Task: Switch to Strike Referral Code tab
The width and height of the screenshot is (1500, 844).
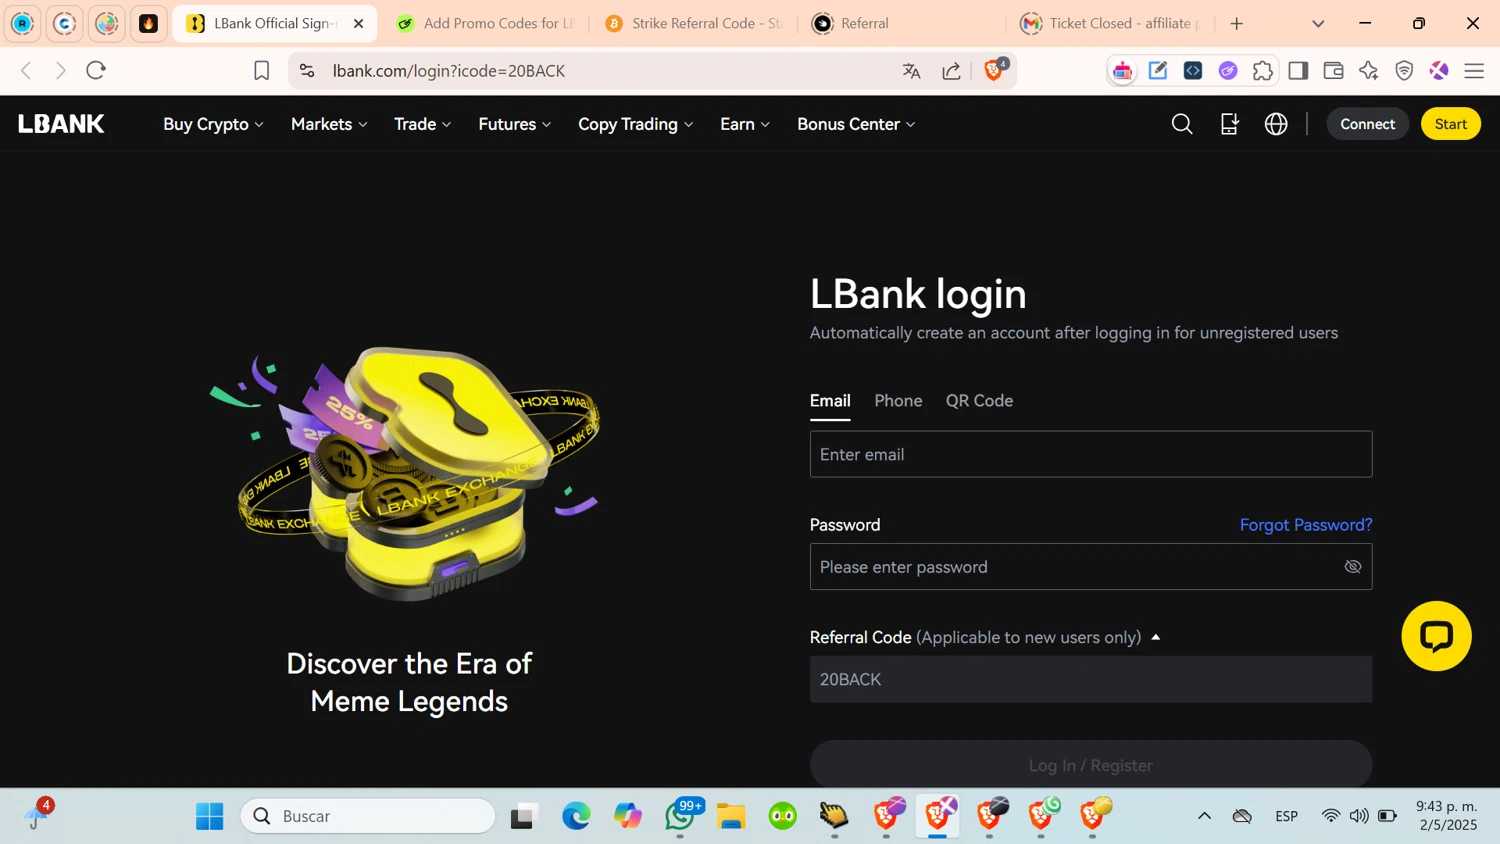Action: (694, 23)
